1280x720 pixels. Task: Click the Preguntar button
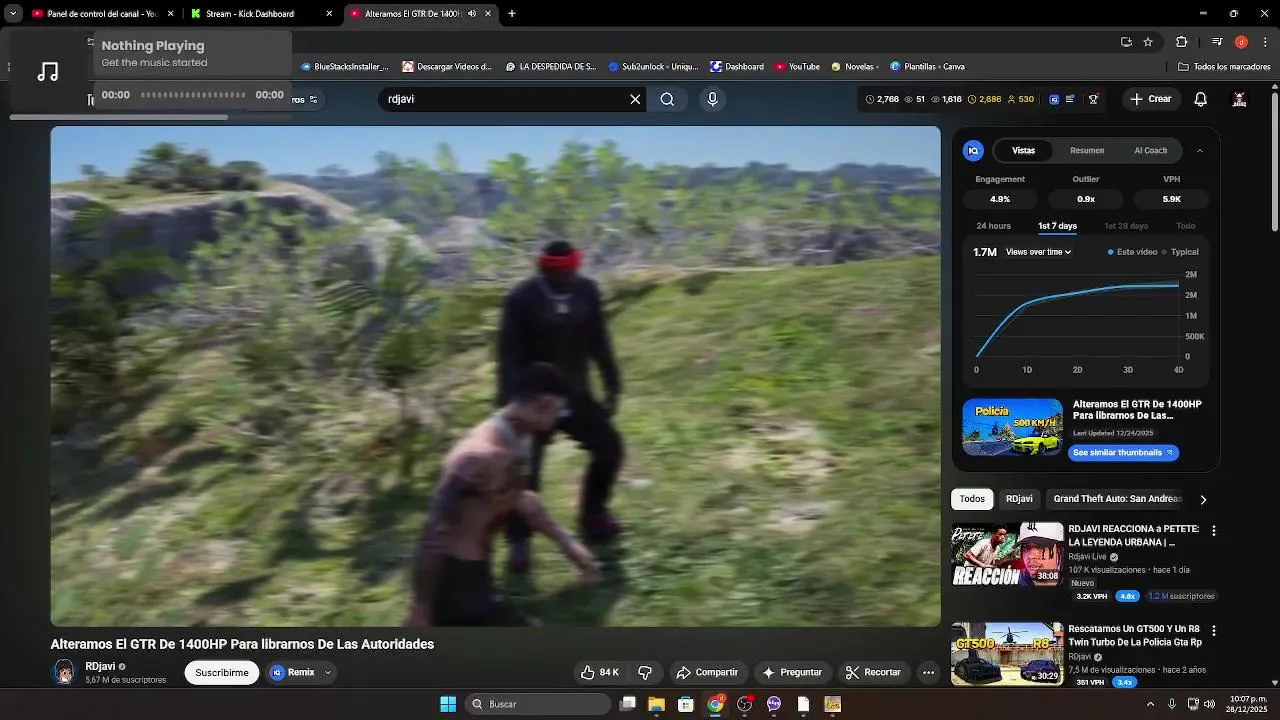[x=792, y=672]
